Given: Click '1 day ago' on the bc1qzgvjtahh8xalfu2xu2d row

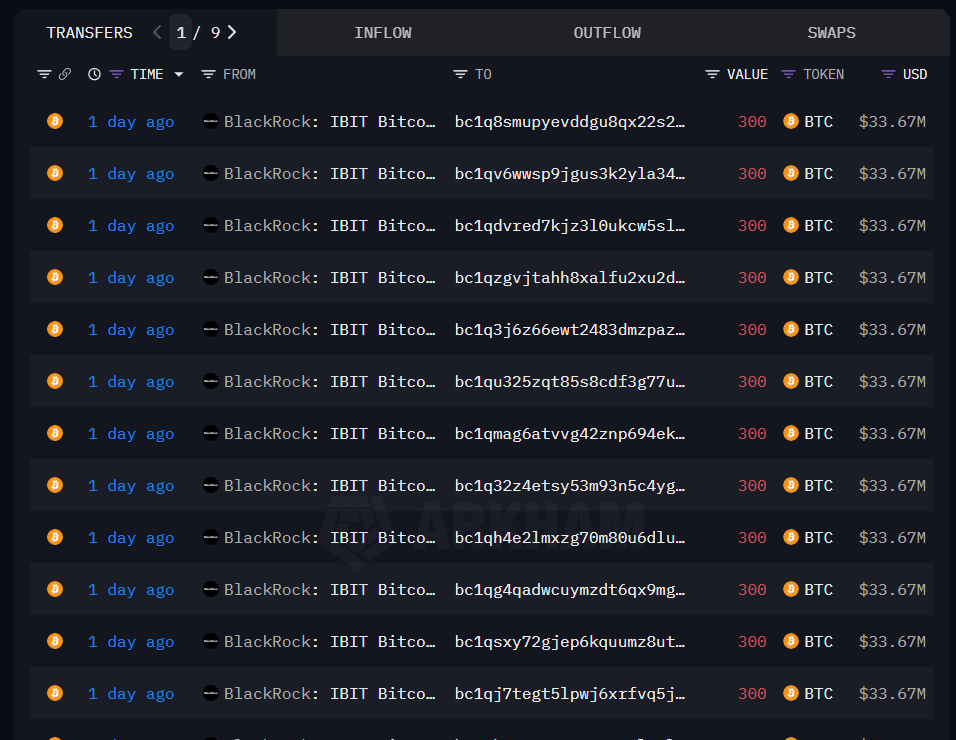Looking at the screenshot, I should click(131, 278).
